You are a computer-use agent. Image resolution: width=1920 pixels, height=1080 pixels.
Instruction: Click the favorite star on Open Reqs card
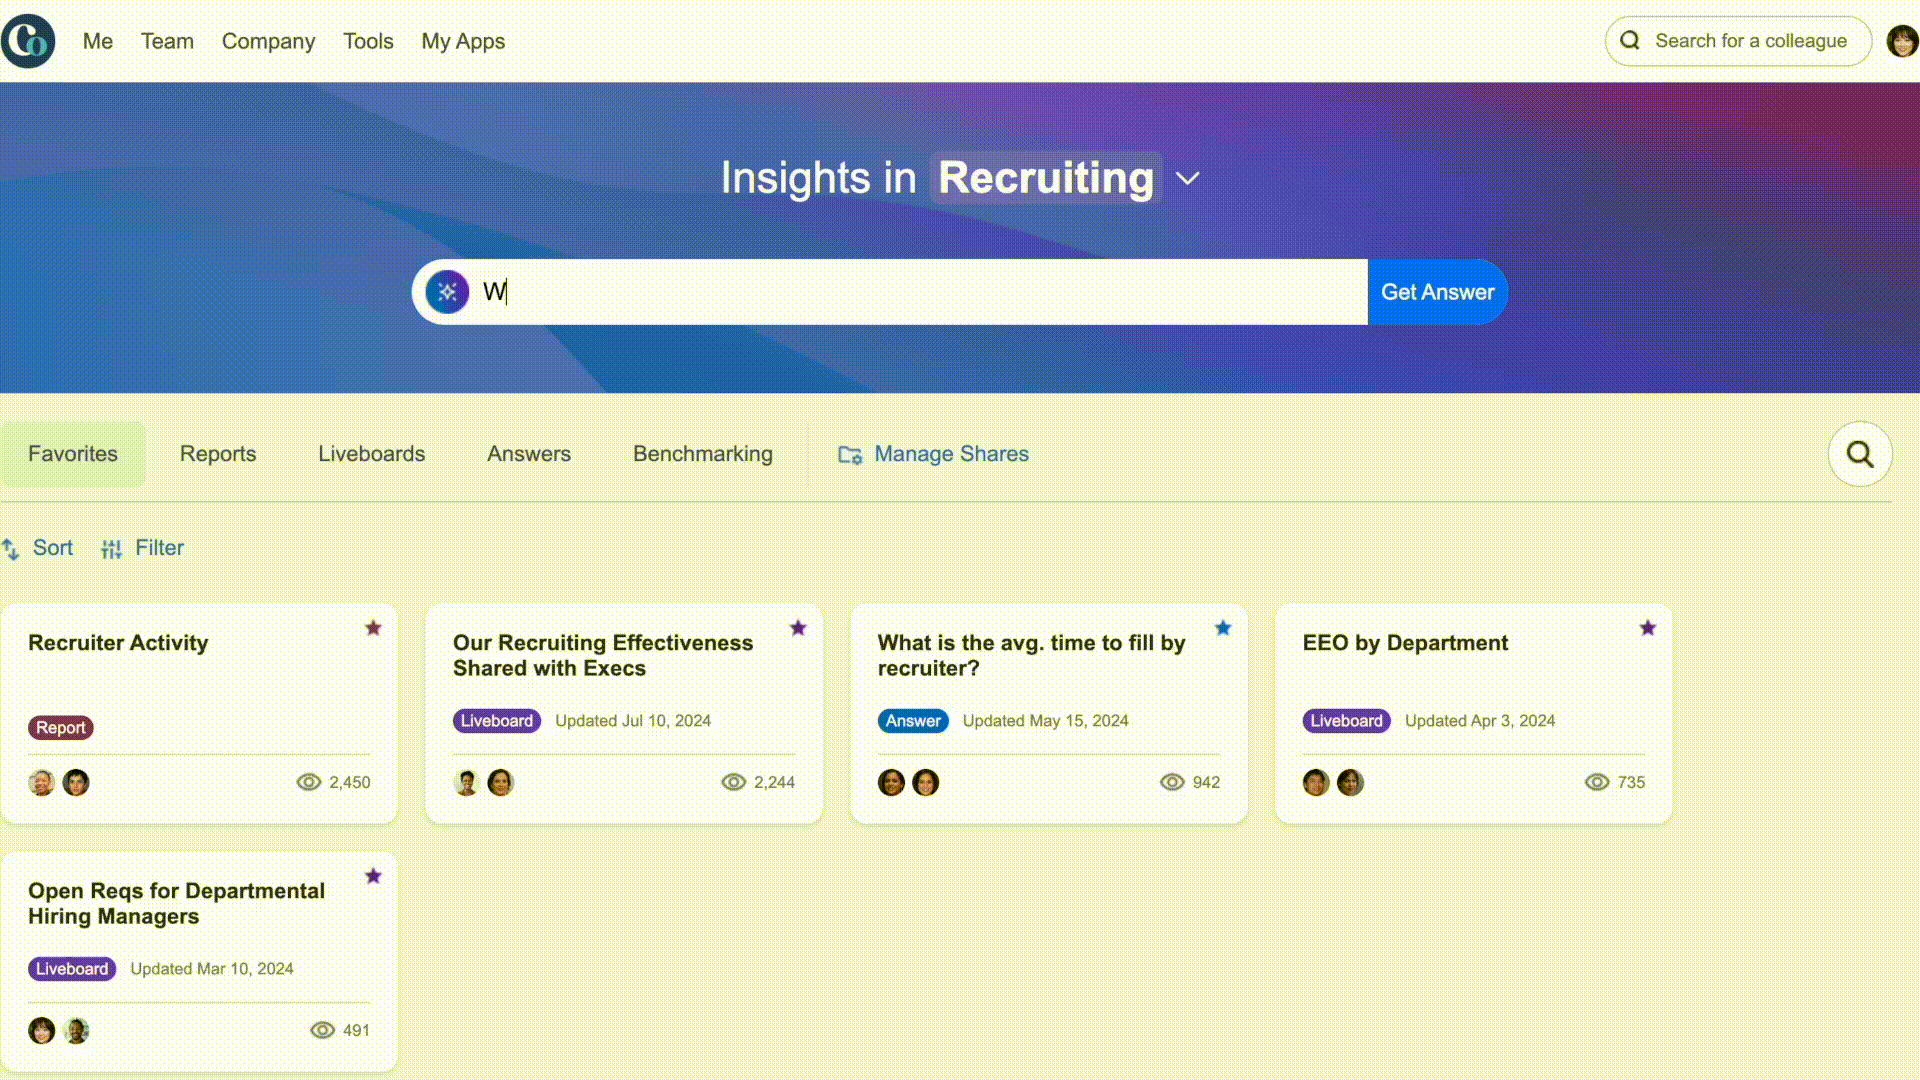373,877
